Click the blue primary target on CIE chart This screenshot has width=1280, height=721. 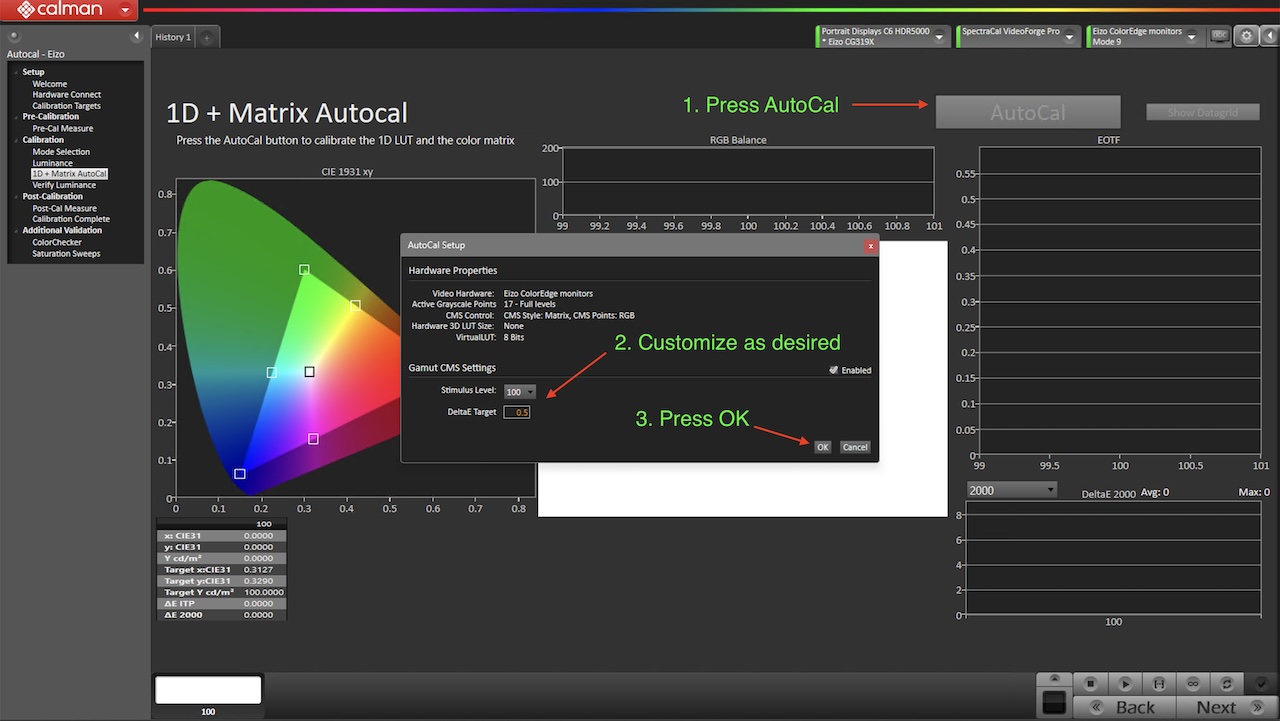(239, 474)
